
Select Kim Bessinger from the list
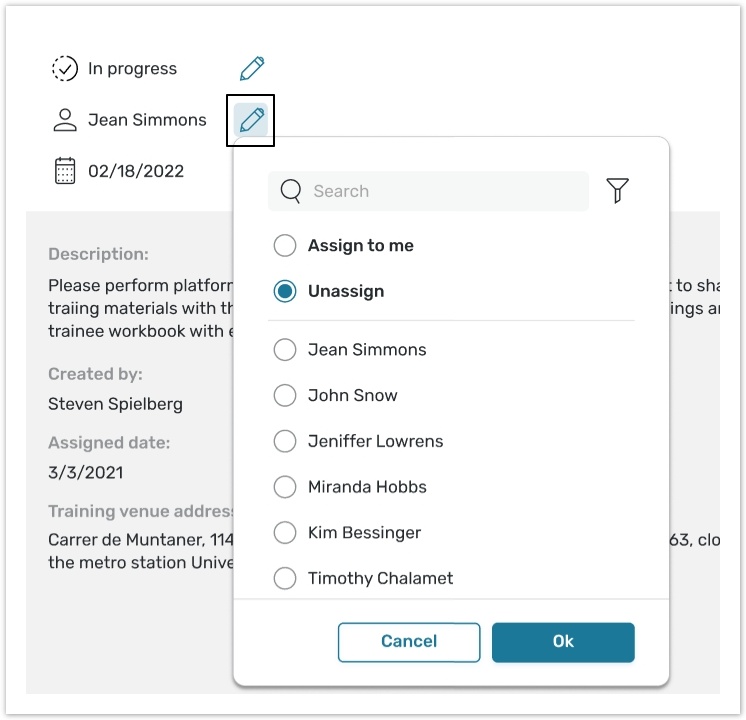285,533
